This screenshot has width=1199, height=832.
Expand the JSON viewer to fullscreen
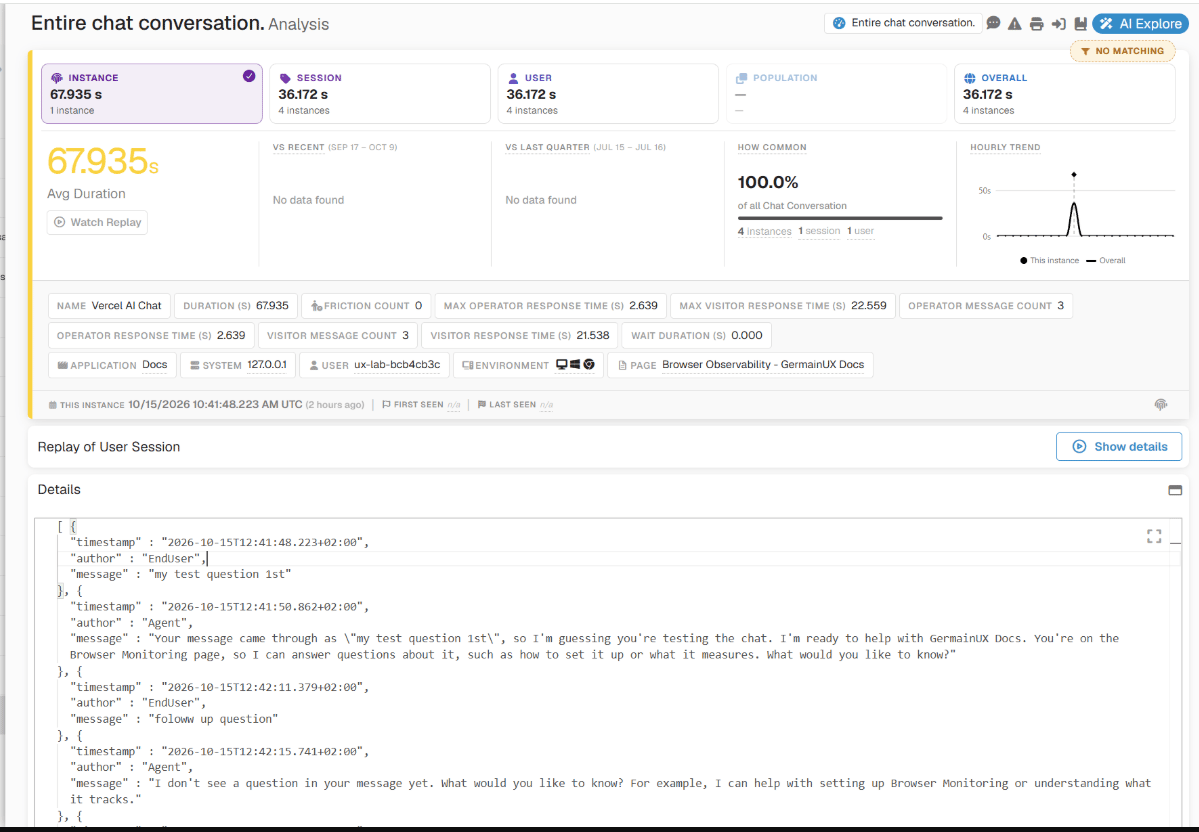click(x=1154, y=536)
